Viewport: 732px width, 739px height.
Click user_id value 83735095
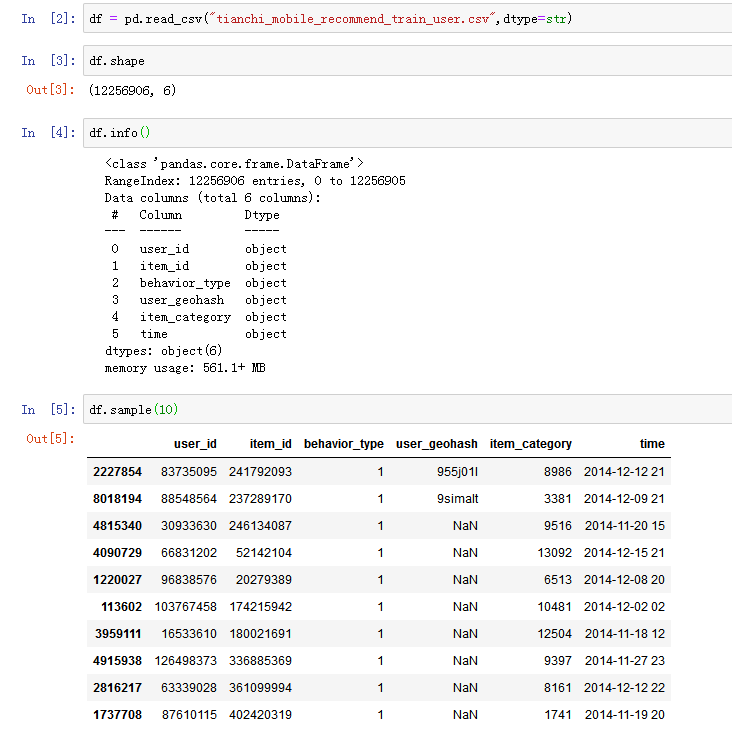(189, 472)
